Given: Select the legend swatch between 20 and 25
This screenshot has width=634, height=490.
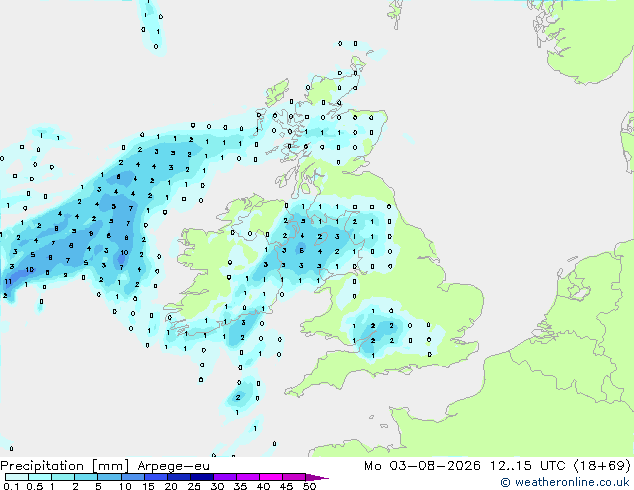Looking at the screenshot, I should [178, 477].
